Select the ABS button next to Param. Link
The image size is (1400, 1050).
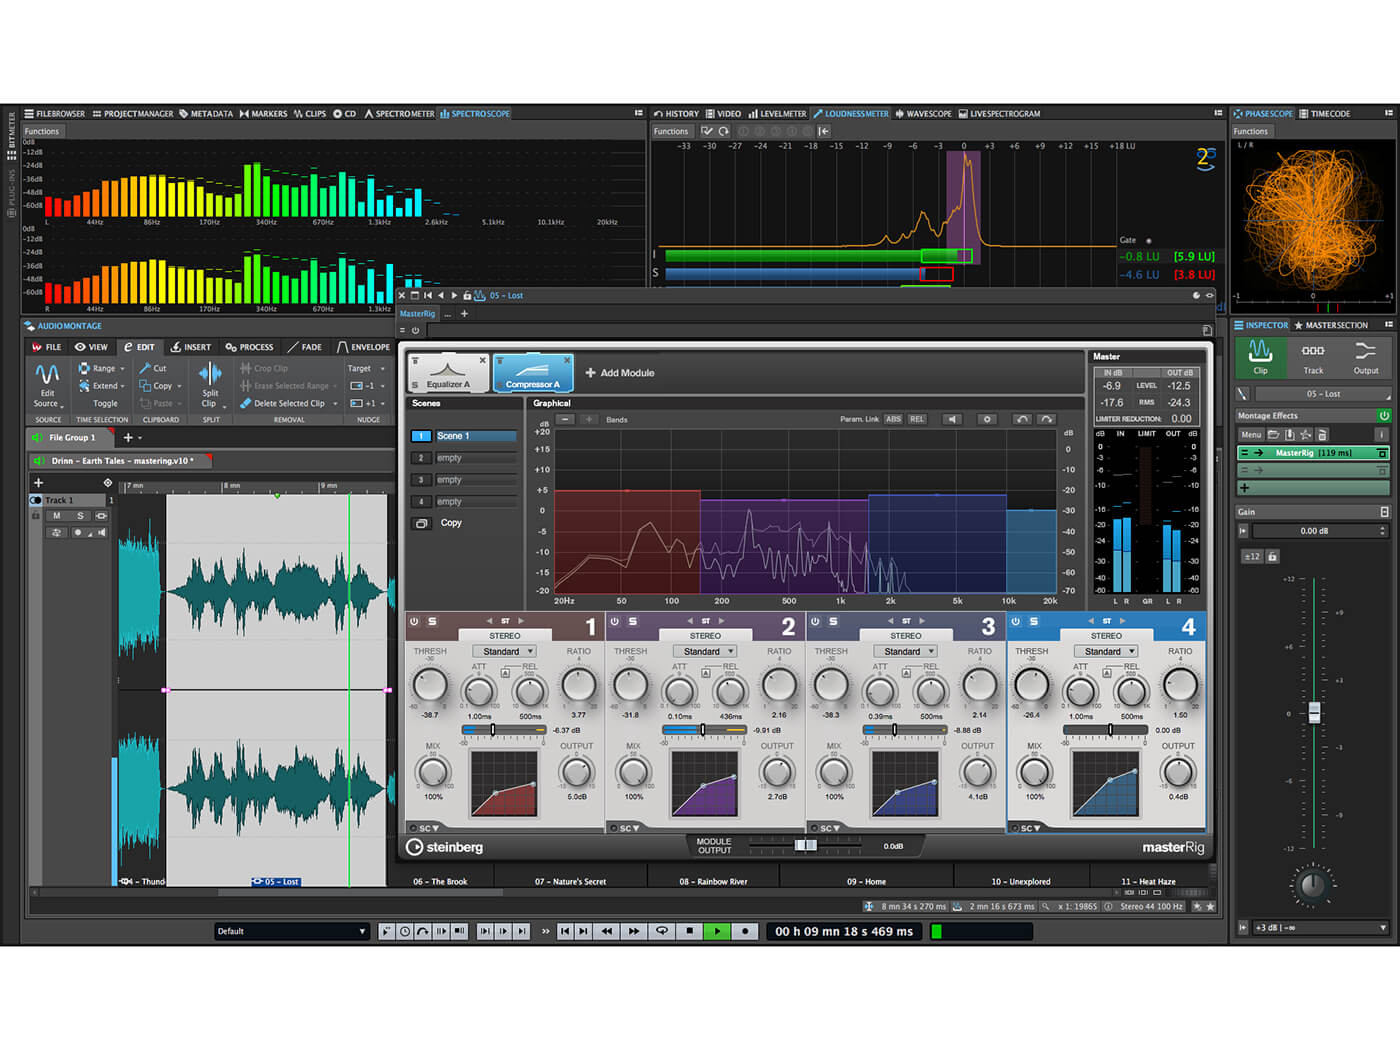pos(893,419)
